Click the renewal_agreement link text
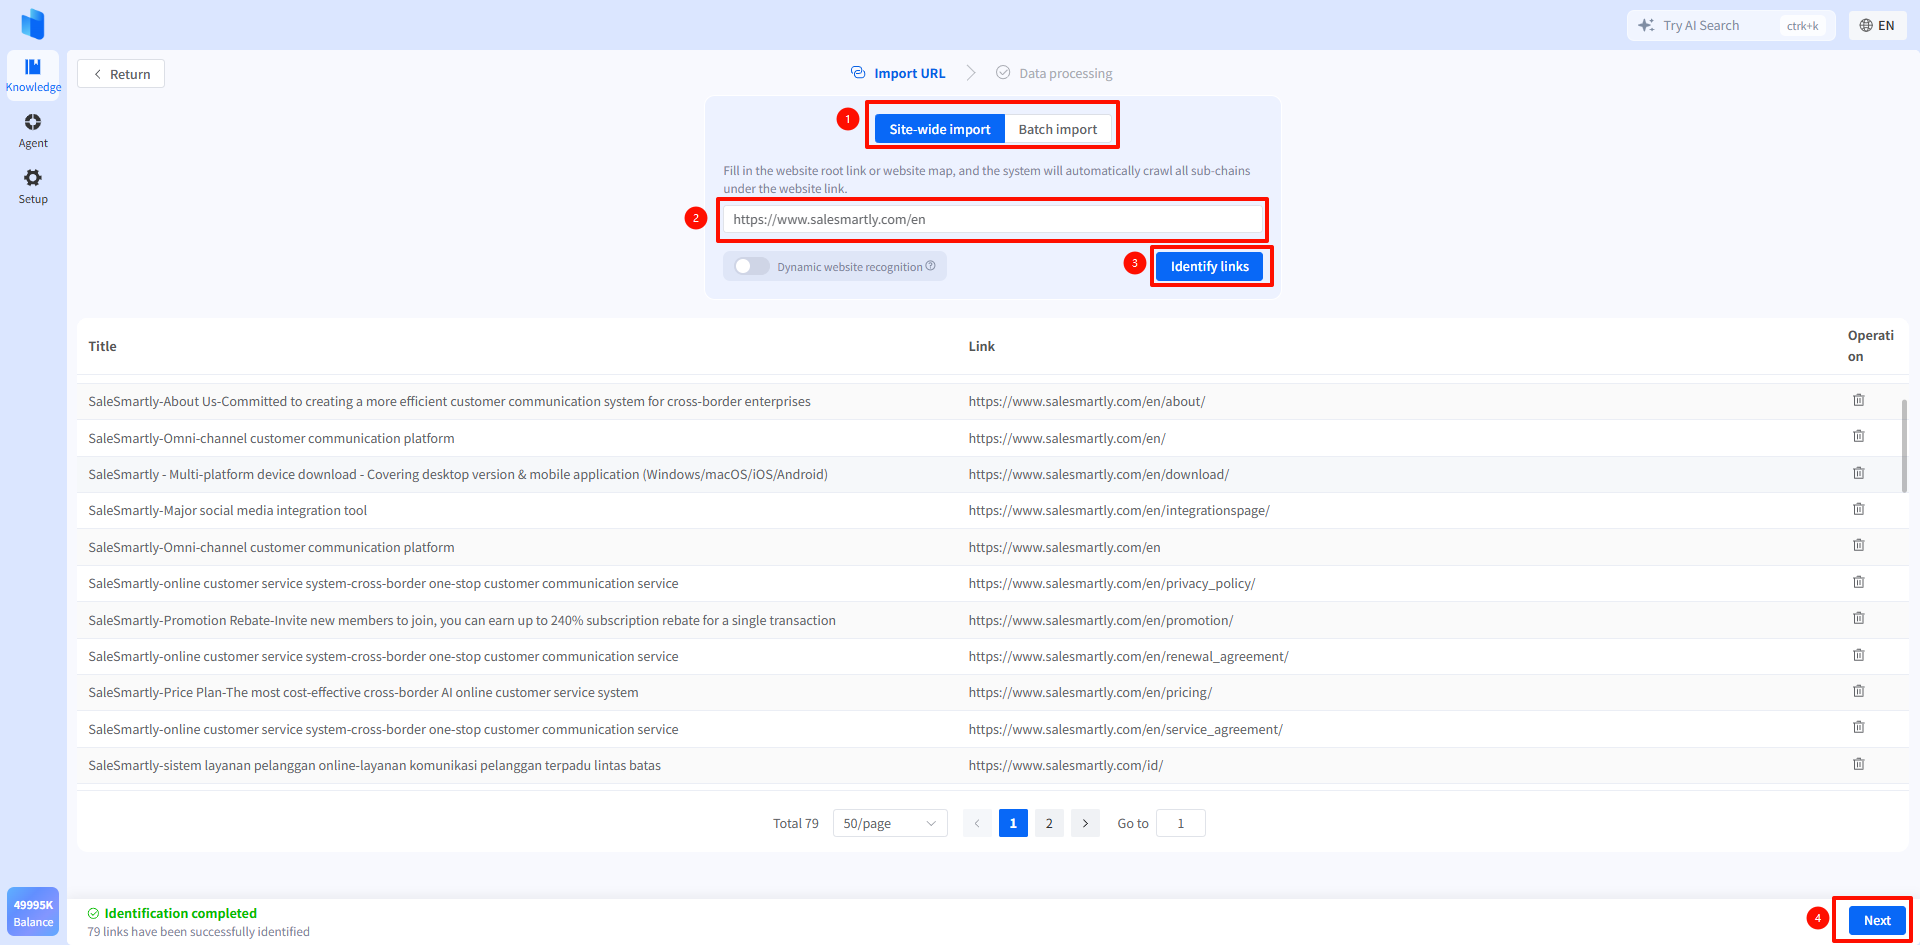The width and height of the screenshot is (1920, 945). (1129, 656)
